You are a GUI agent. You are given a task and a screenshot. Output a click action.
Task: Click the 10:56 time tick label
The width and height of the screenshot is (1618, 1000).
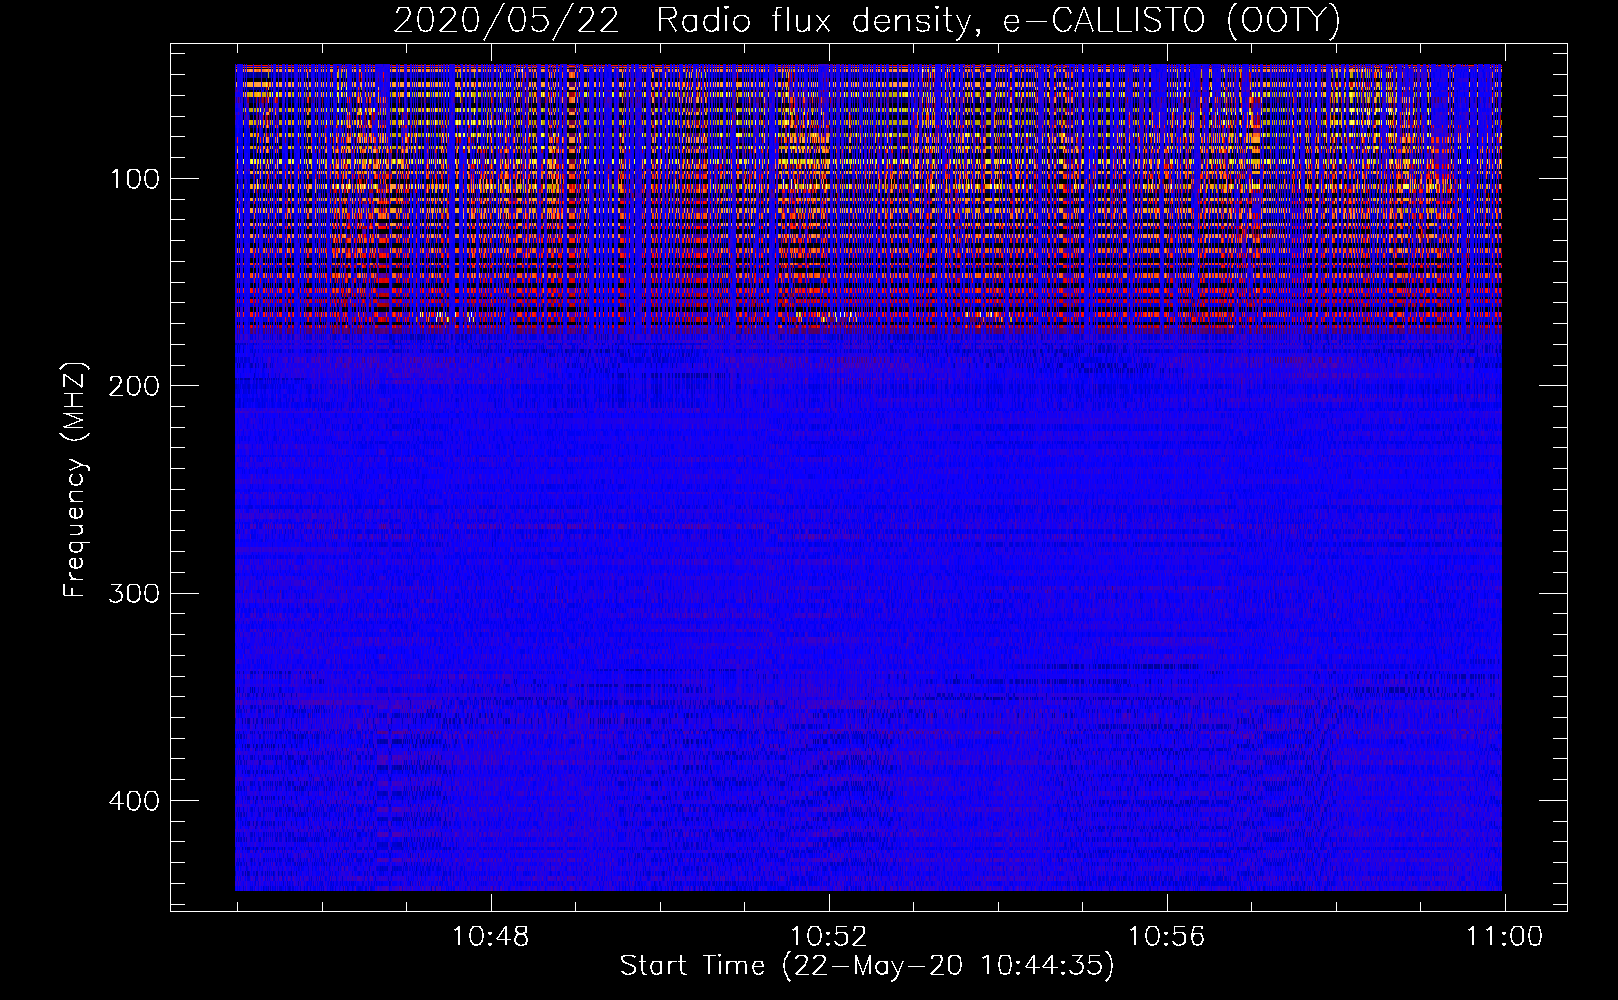click(1166, 937)
